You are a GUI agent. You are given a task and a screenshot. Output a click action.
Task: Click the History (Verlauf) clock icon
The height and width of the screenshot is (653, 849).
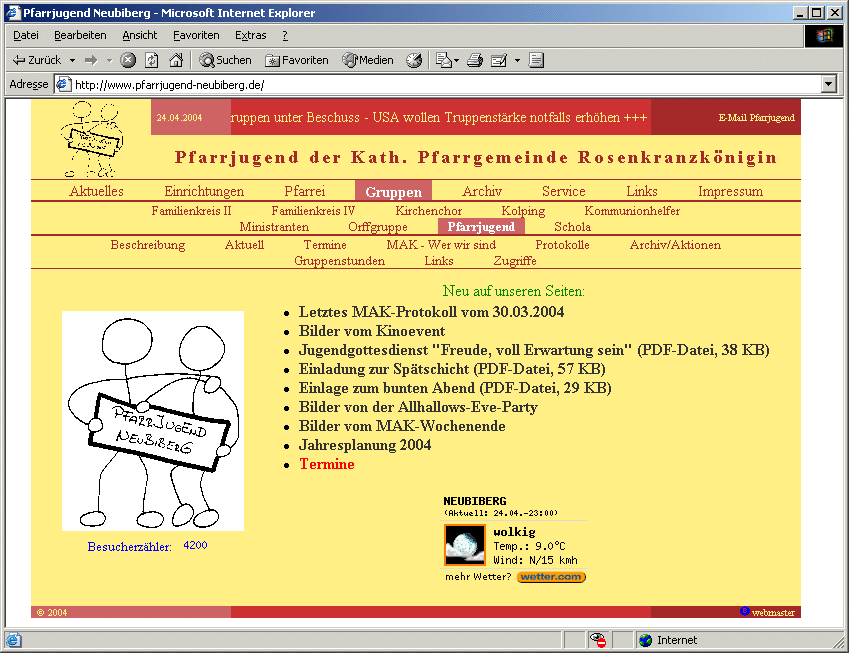point(414,60)
